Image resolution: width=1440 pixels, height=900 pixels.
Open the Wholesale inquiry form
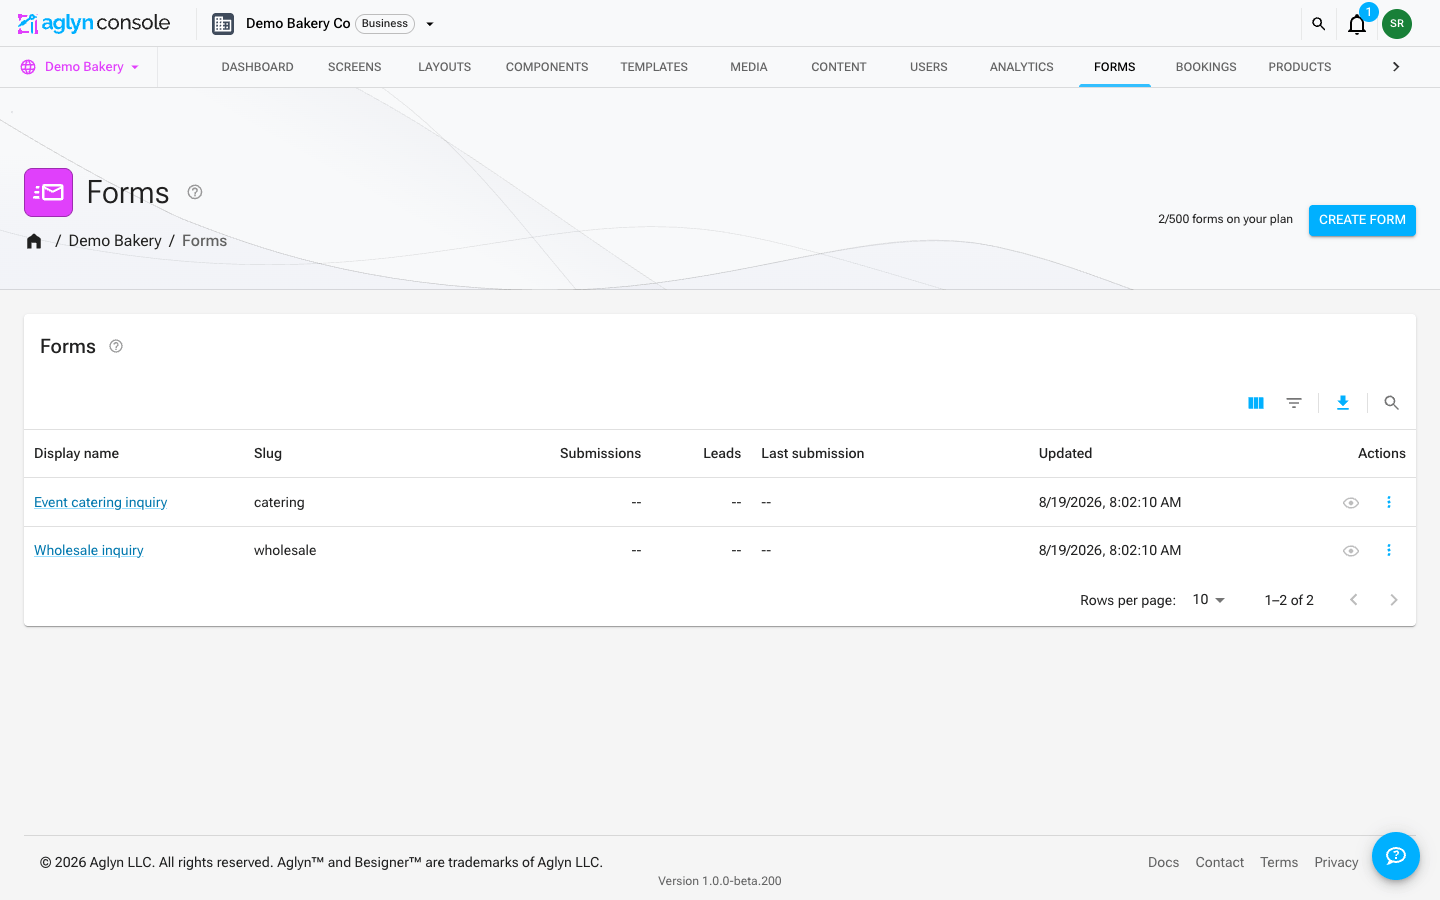coord(89,550)
